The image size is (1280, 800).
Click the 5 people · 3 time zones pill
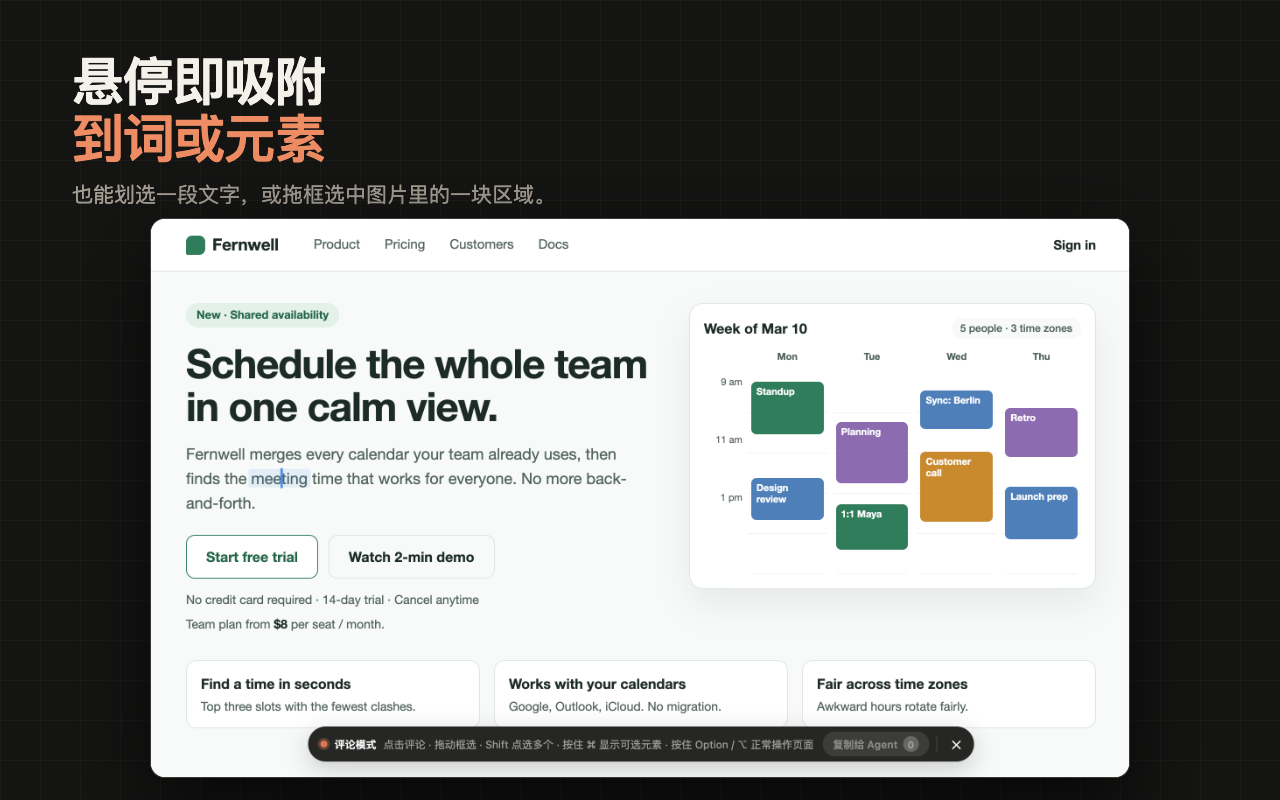[1016, 328]
